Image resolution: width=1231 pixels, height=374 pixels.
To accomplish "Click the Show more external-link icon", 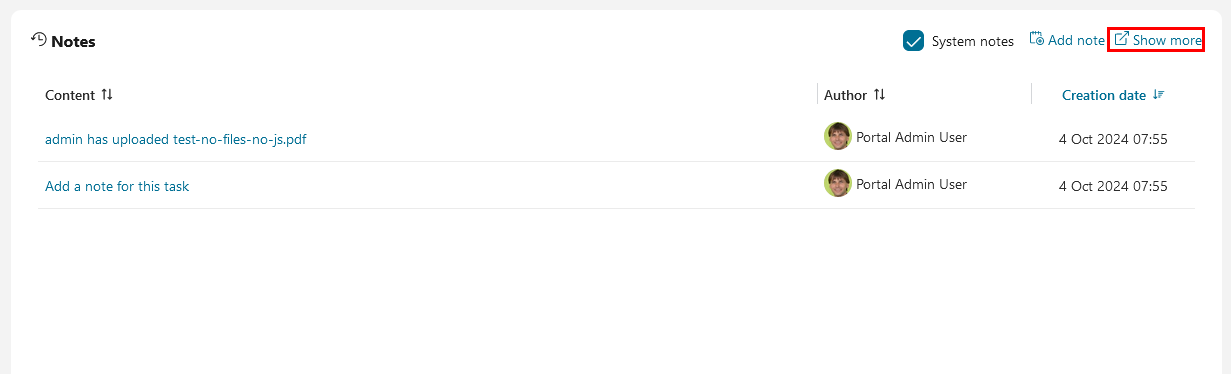I will [1121, 39].
